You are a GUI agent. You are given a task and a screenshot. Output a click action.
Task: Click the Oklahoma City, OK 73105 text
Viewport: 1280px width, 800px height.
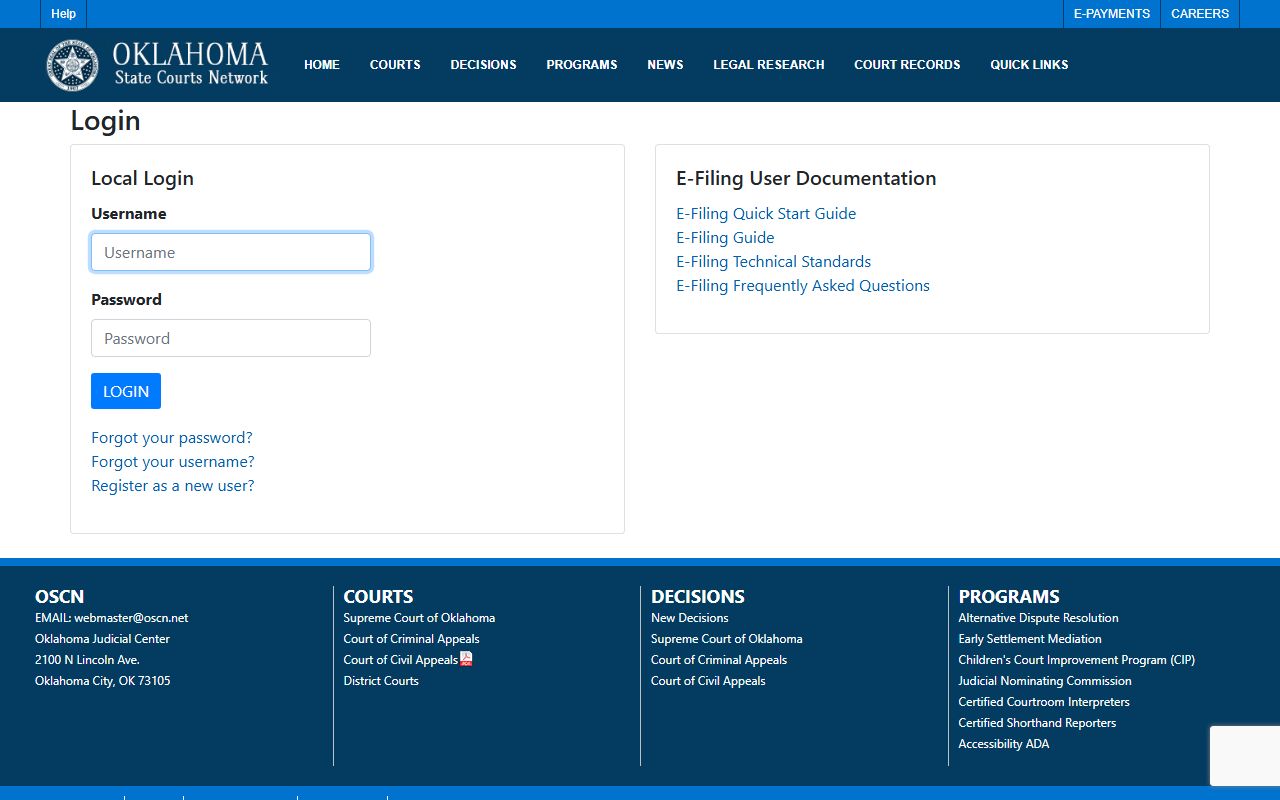tap(103, 681)
